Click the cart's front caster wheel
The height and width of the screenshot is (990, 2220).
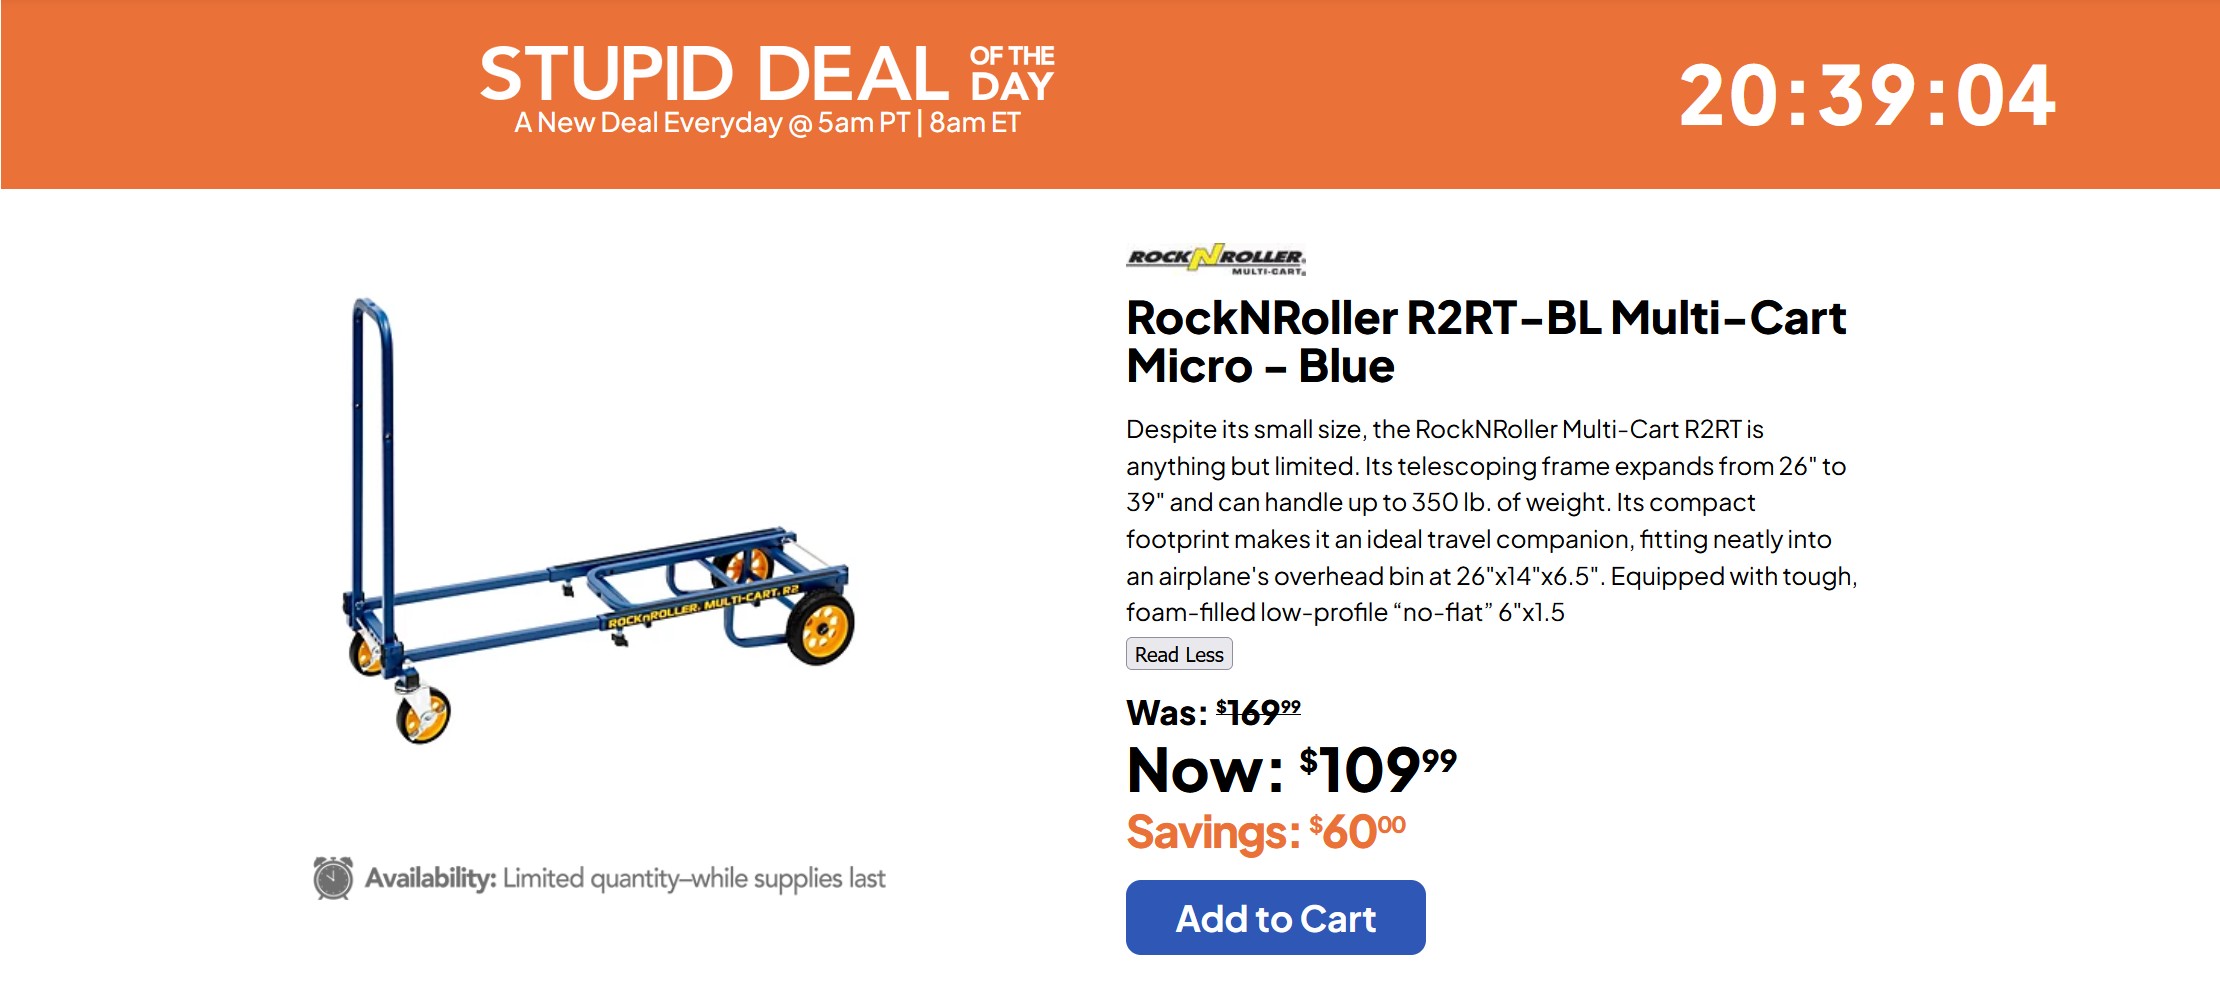423,715
